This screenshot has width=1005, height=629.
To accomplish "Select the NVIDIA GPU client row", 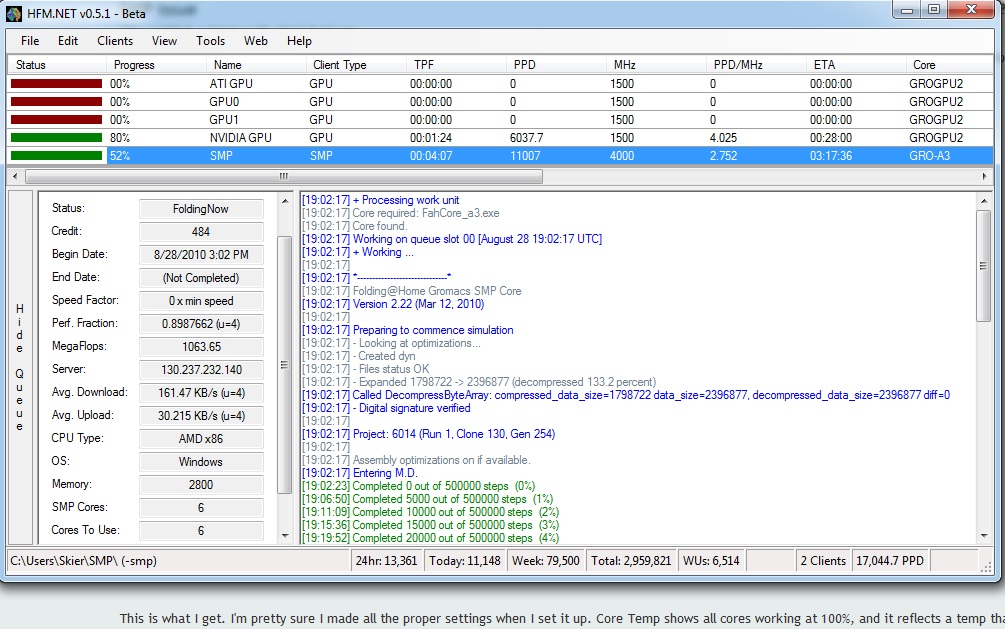I will (x=241, y=138).
